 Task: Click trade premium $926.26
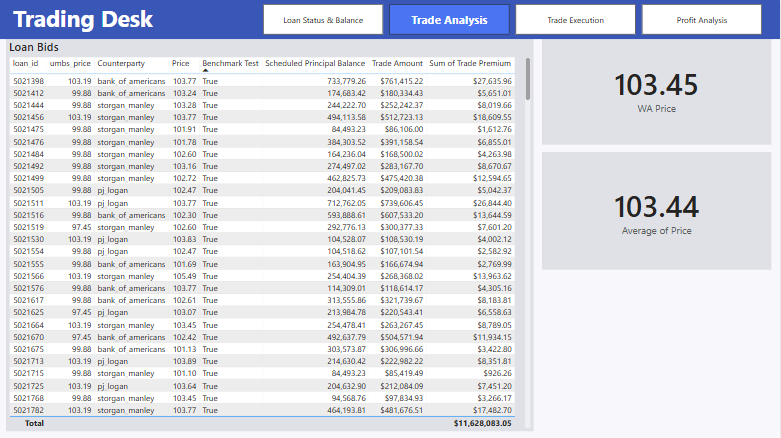tap(497, 373)
